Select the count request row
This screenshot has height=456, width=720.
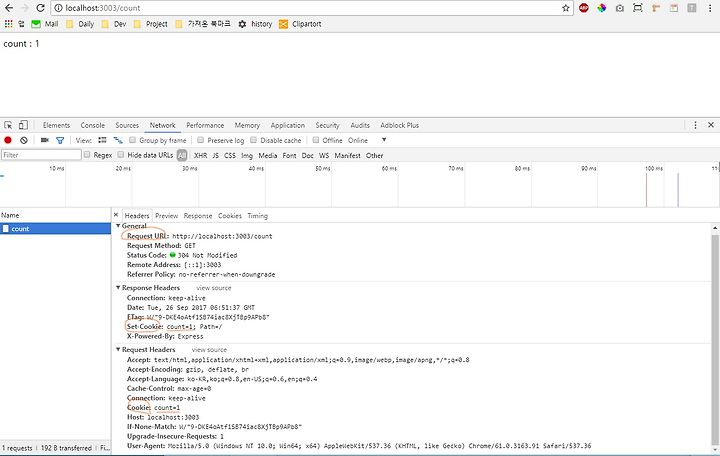pyautogui.click(x=55, y=228)
